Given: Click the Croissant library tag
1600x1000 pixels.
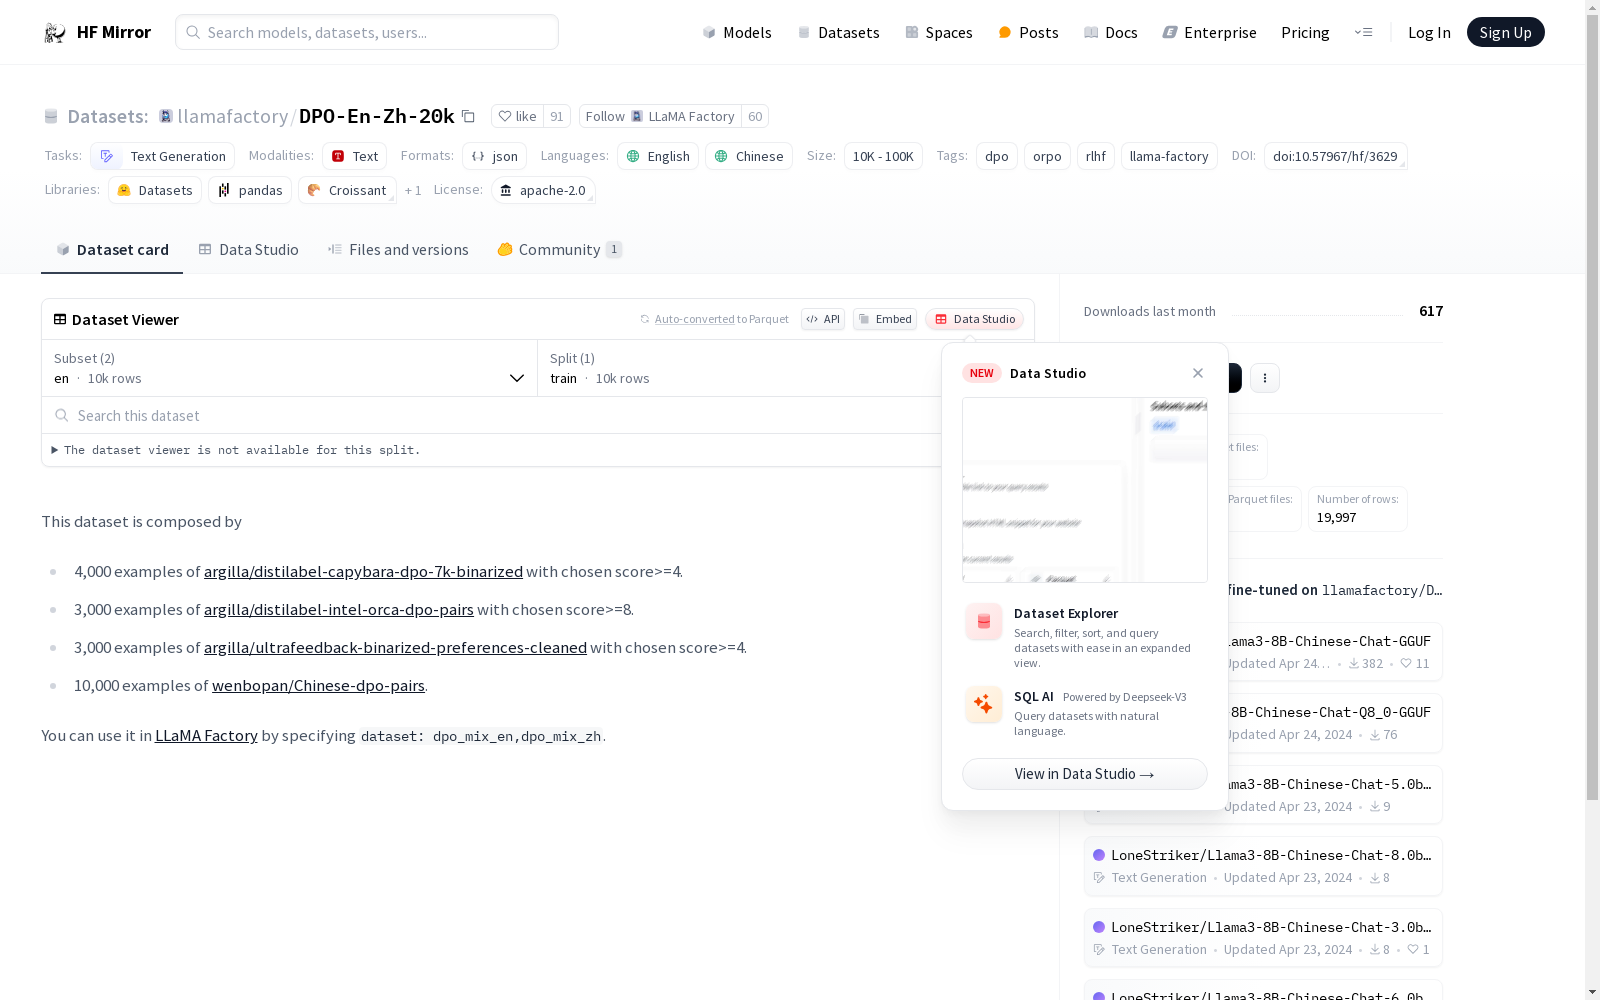Looking at the screenshot, I should 347,190.
